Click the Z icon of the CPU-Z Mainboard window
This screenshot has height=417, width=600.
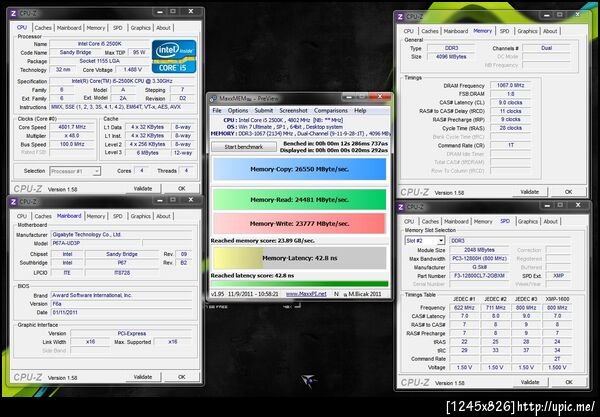coord(13,202)
